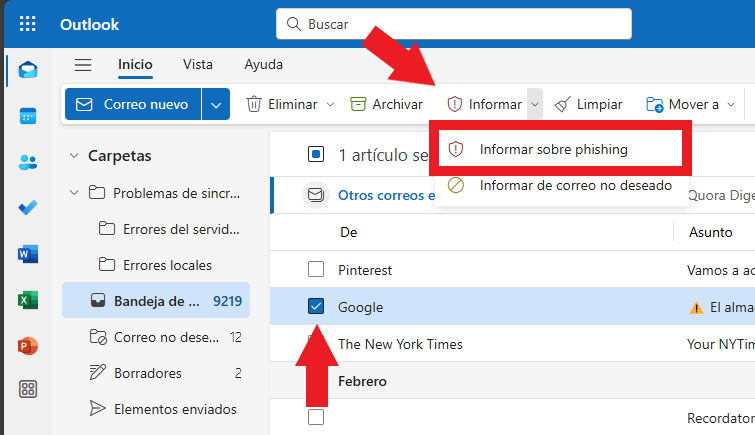Uncheck the Google message checkbox
The image size is (755, 435).
click(x=316, y=306)
